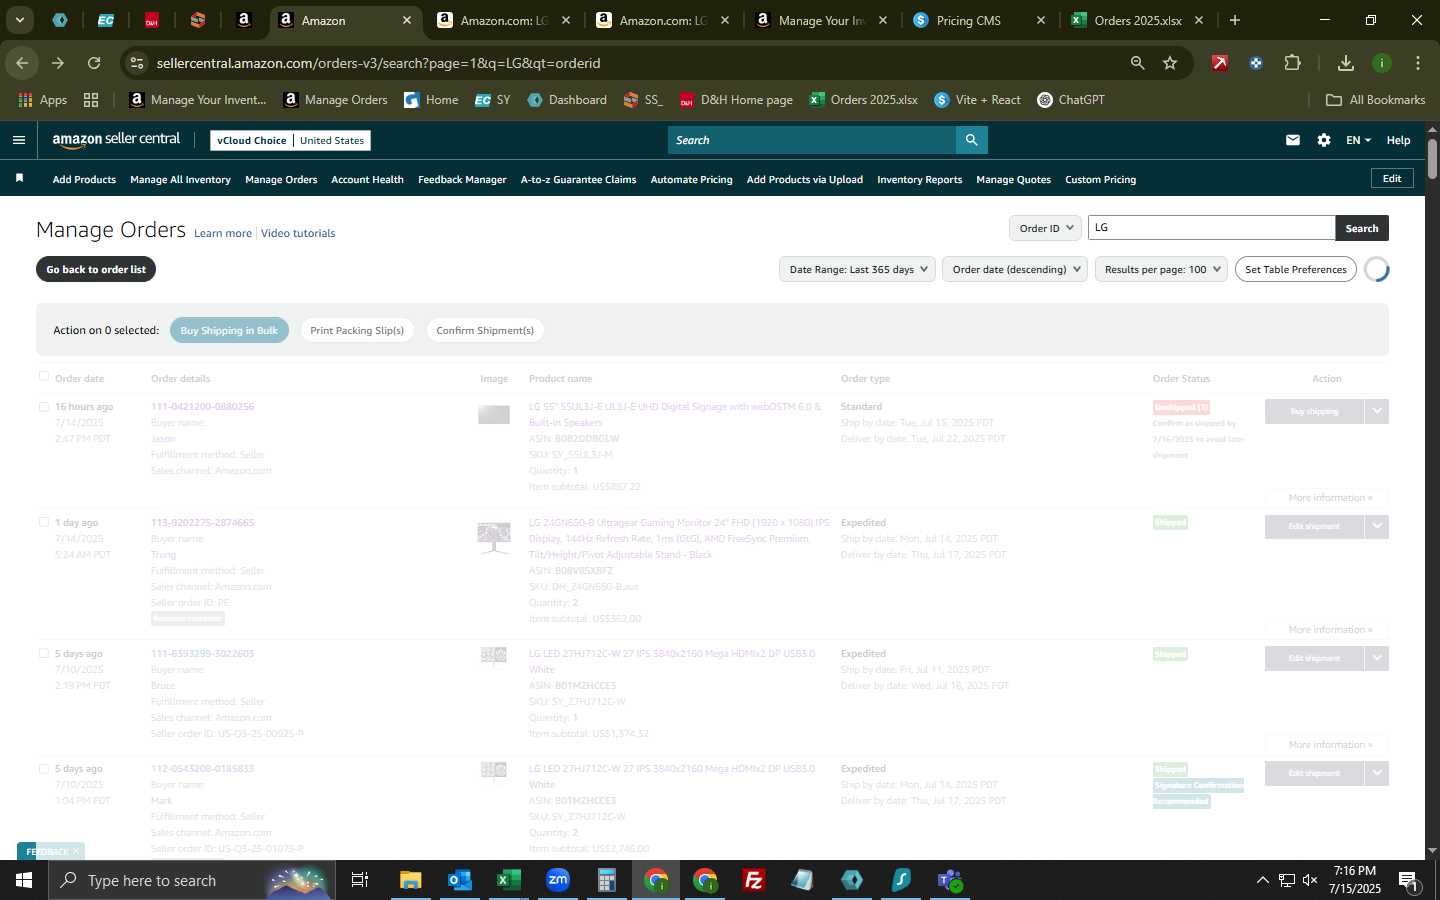Open Automate Pricing nav item
1440x900 pixels.
pos(691,180)
